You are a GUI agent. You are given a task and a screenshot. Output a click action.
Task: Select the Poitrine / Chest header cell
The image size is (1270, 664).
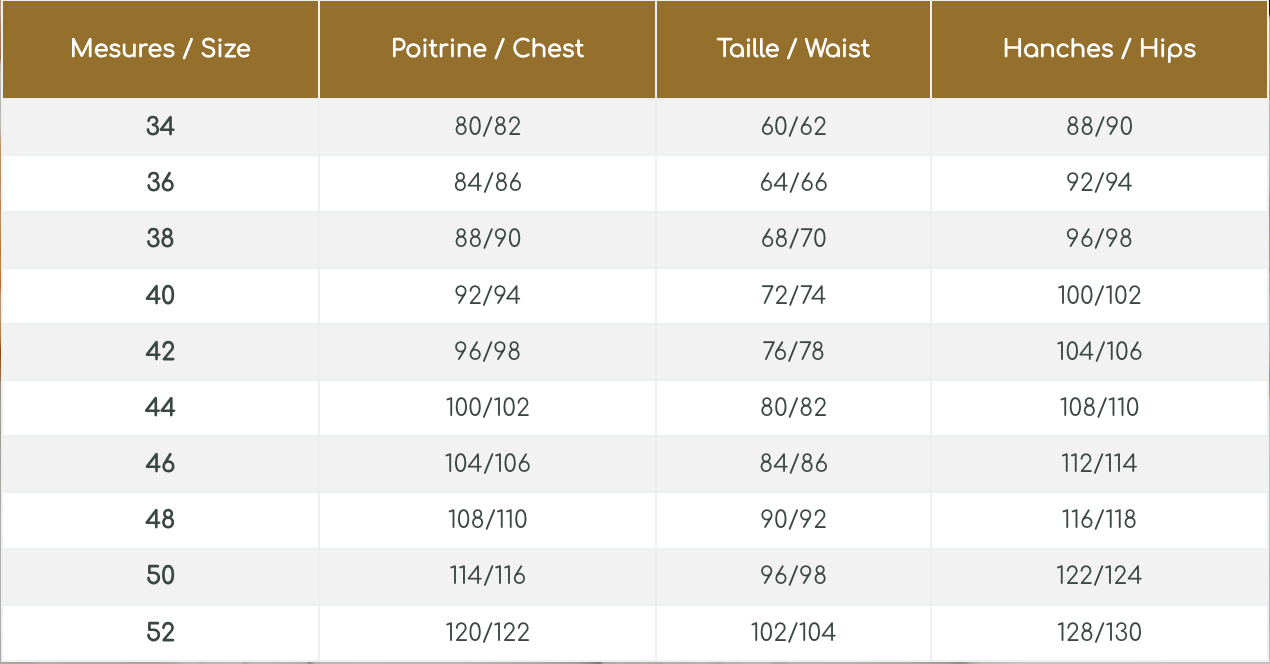pos(487,48)
